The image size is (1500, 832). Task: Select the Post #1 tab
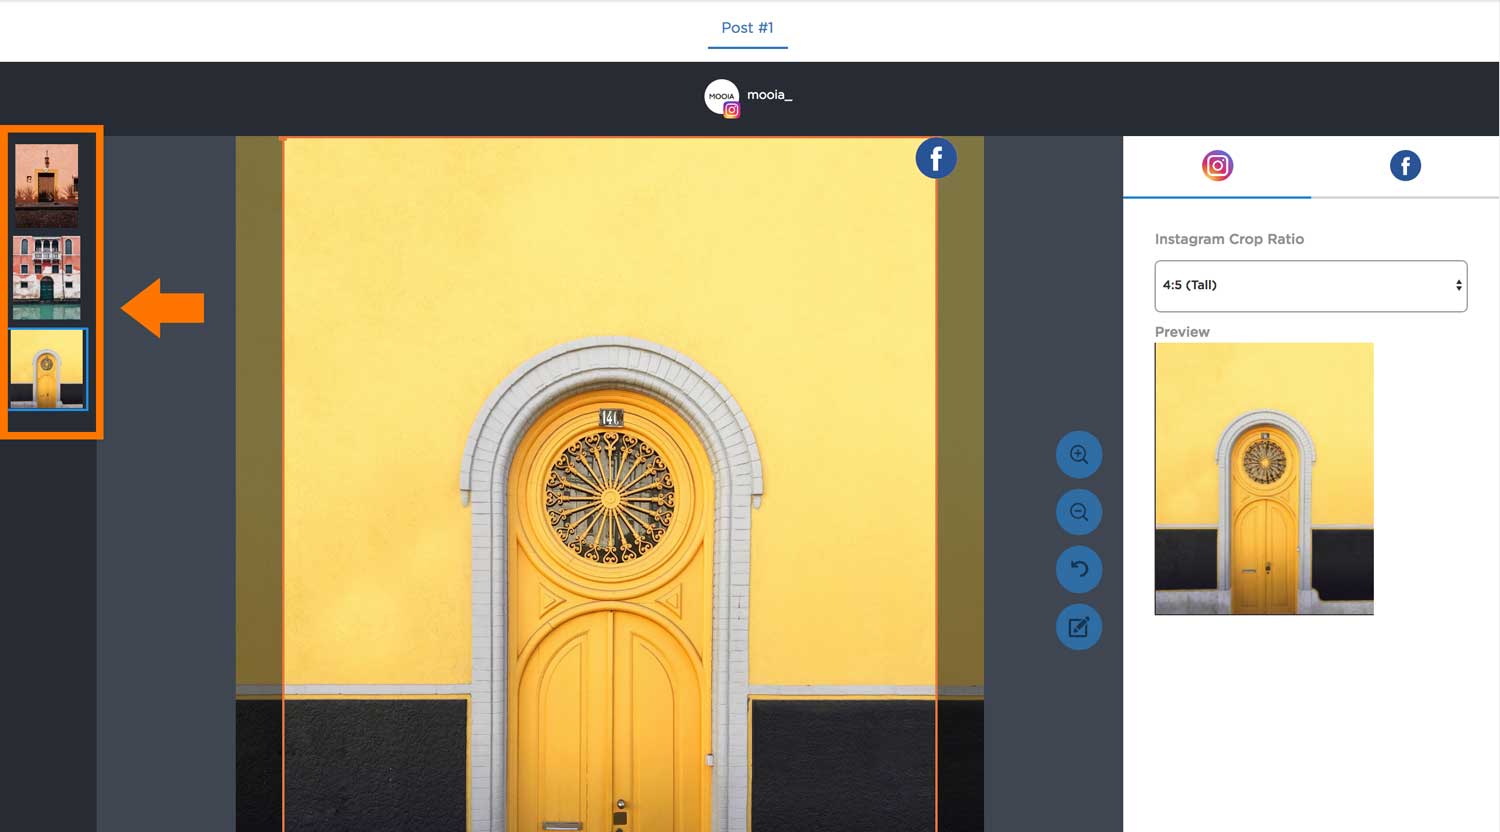tap(747, 28)
